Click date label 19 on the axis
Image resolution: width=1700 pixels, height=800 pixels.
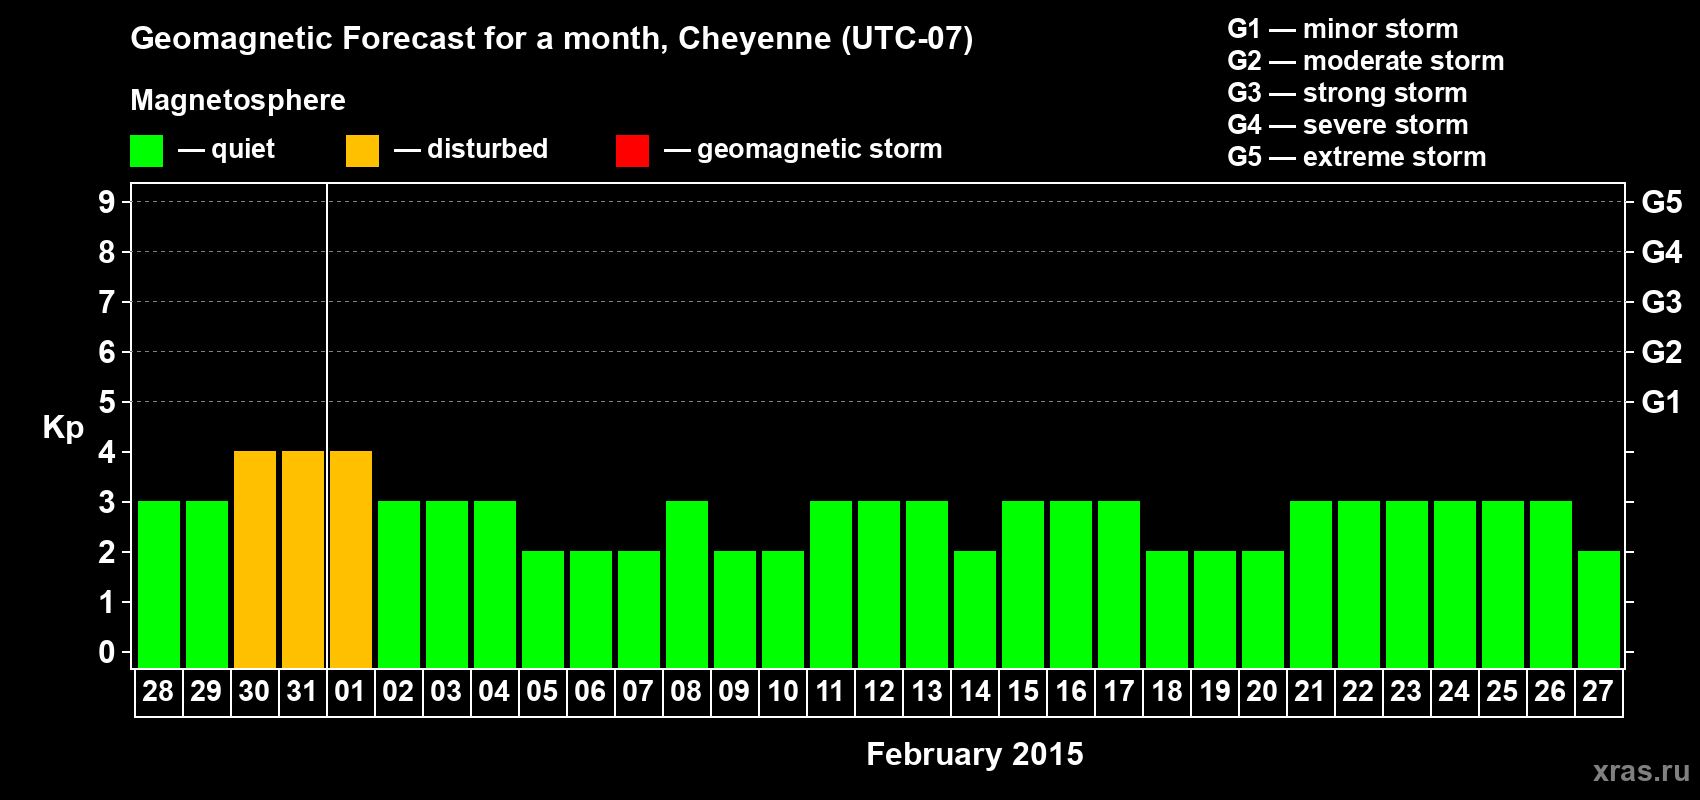click(x=1214, y=691)
